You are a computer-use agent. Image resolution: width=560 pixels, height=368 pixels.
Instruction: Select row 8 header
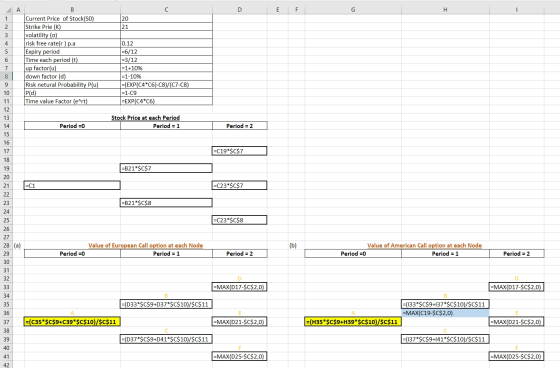[x=6, y=76]
